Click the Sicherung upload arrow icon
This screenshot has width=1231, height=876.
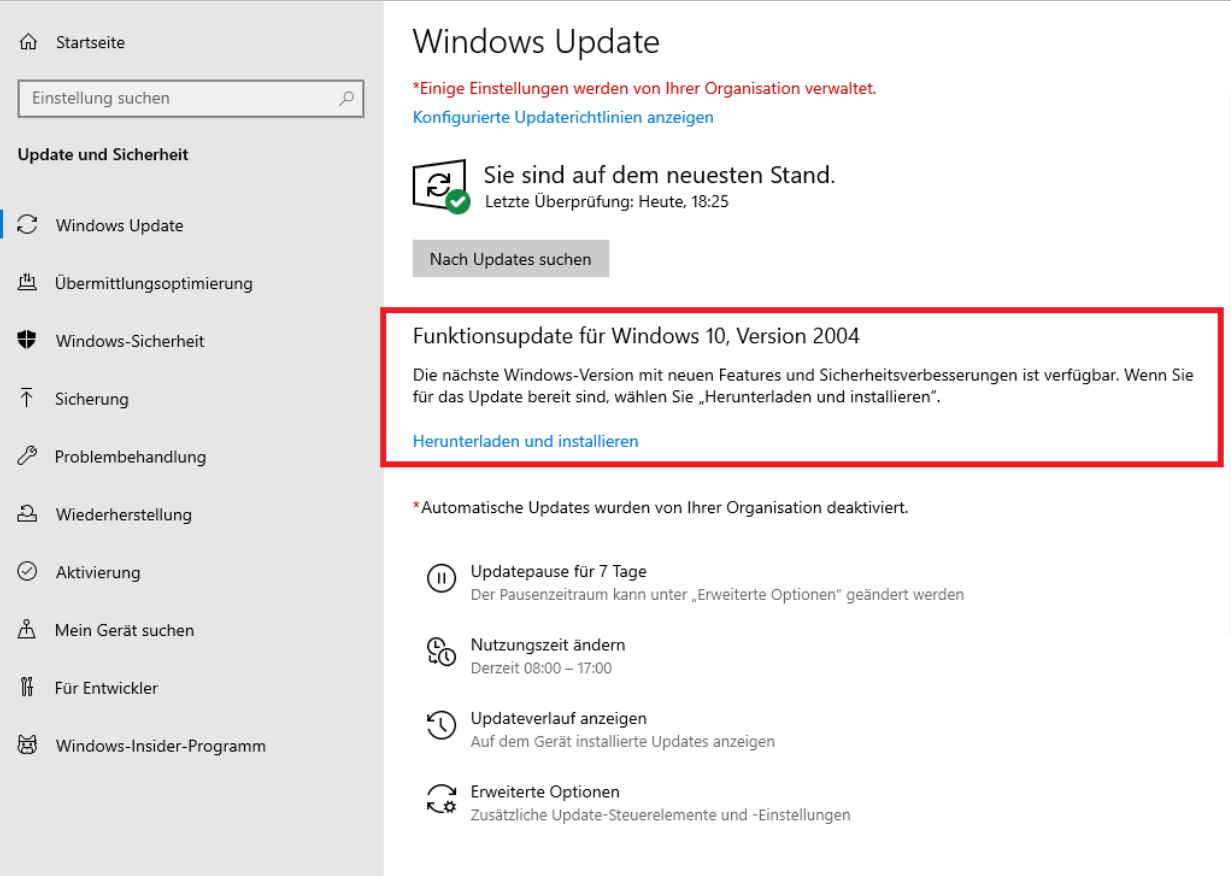[x=28, y=399]
